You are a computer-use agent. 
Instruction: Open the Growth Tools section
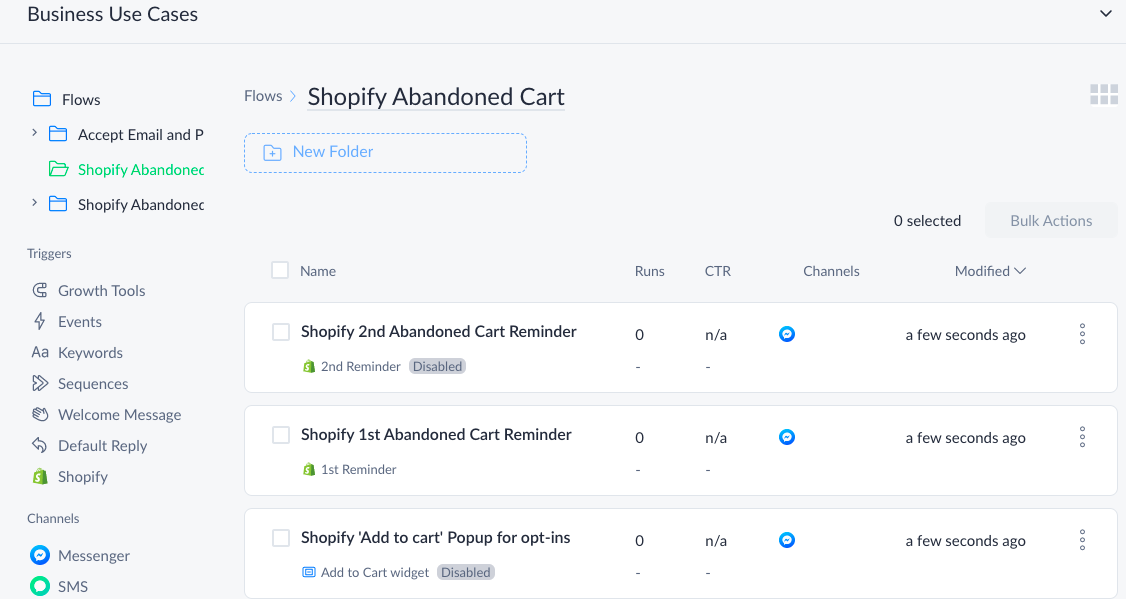pos(88,290)
